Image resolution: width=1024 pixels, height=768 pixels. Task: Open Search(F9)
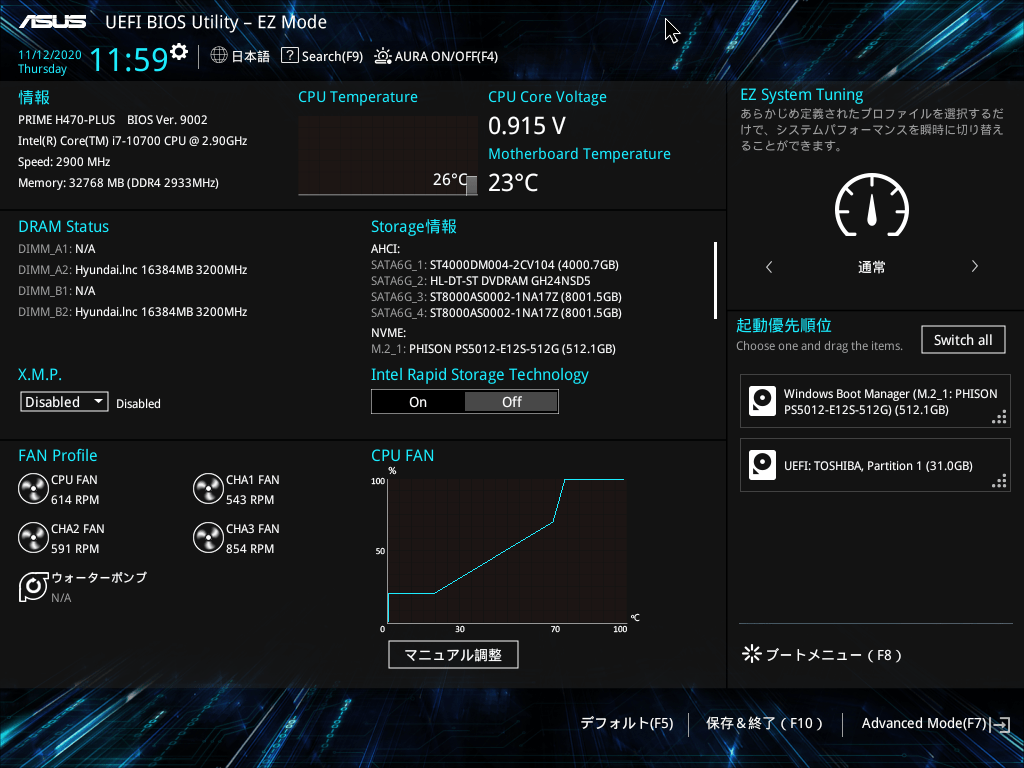tap(332, 57)
